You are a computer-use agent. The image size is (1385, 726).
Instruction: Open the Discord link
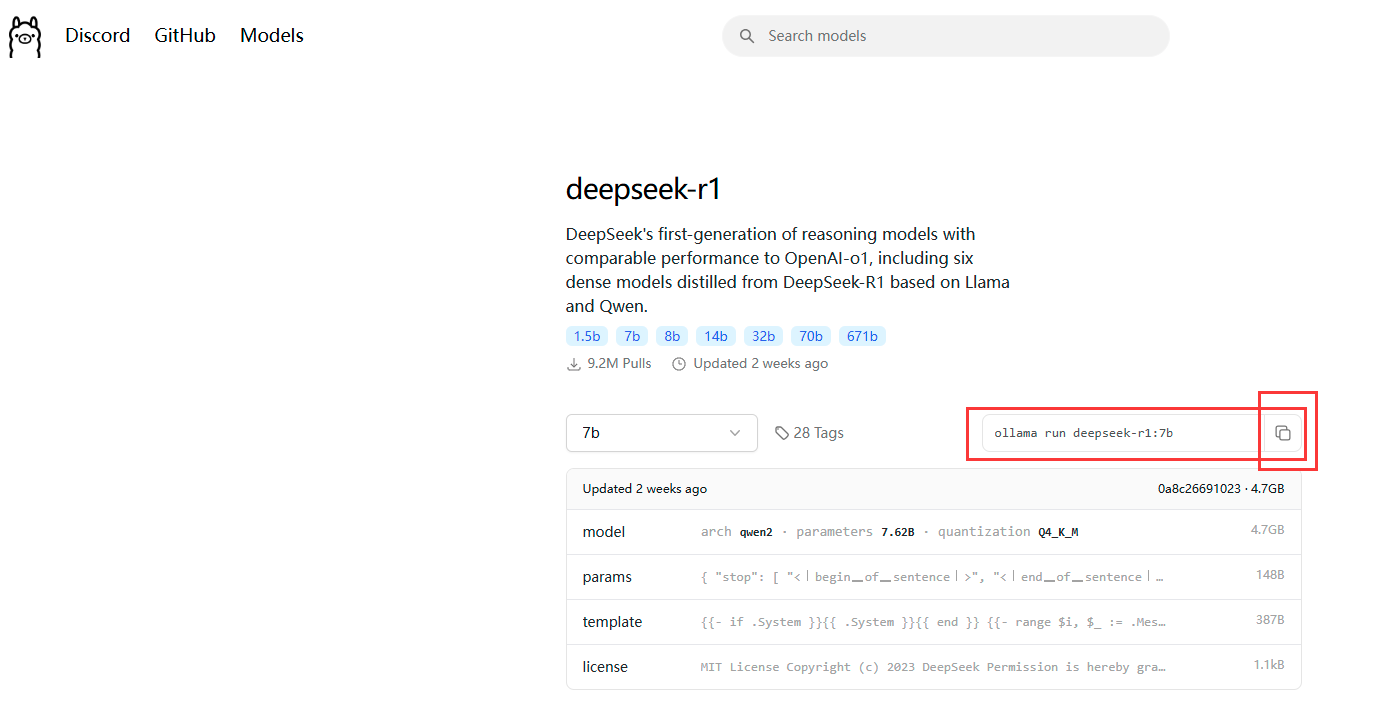[97, 35]
